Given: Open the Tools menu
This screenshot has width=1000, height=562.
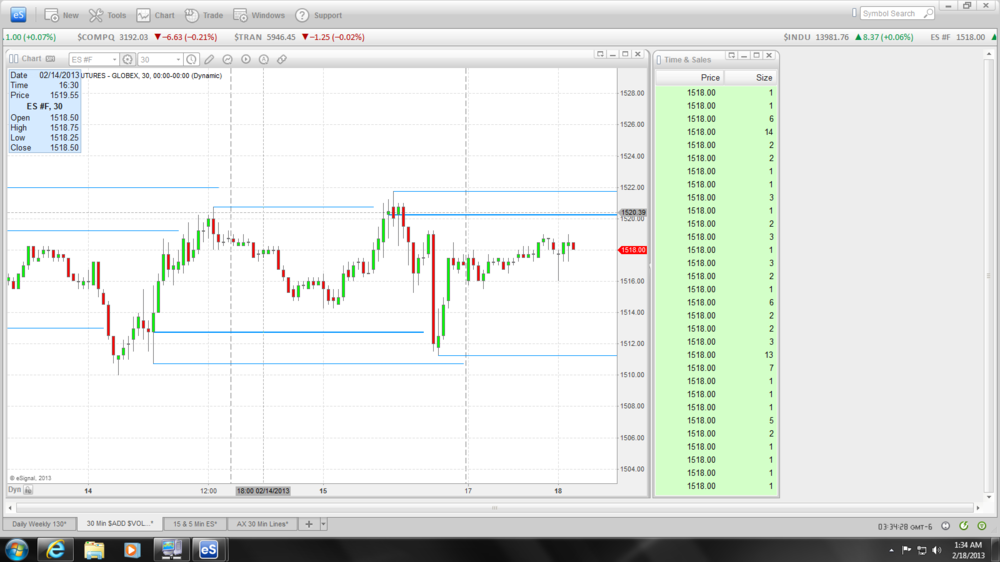Looking at the screenshot, I should pyautogui.click(x=107, y=15).
